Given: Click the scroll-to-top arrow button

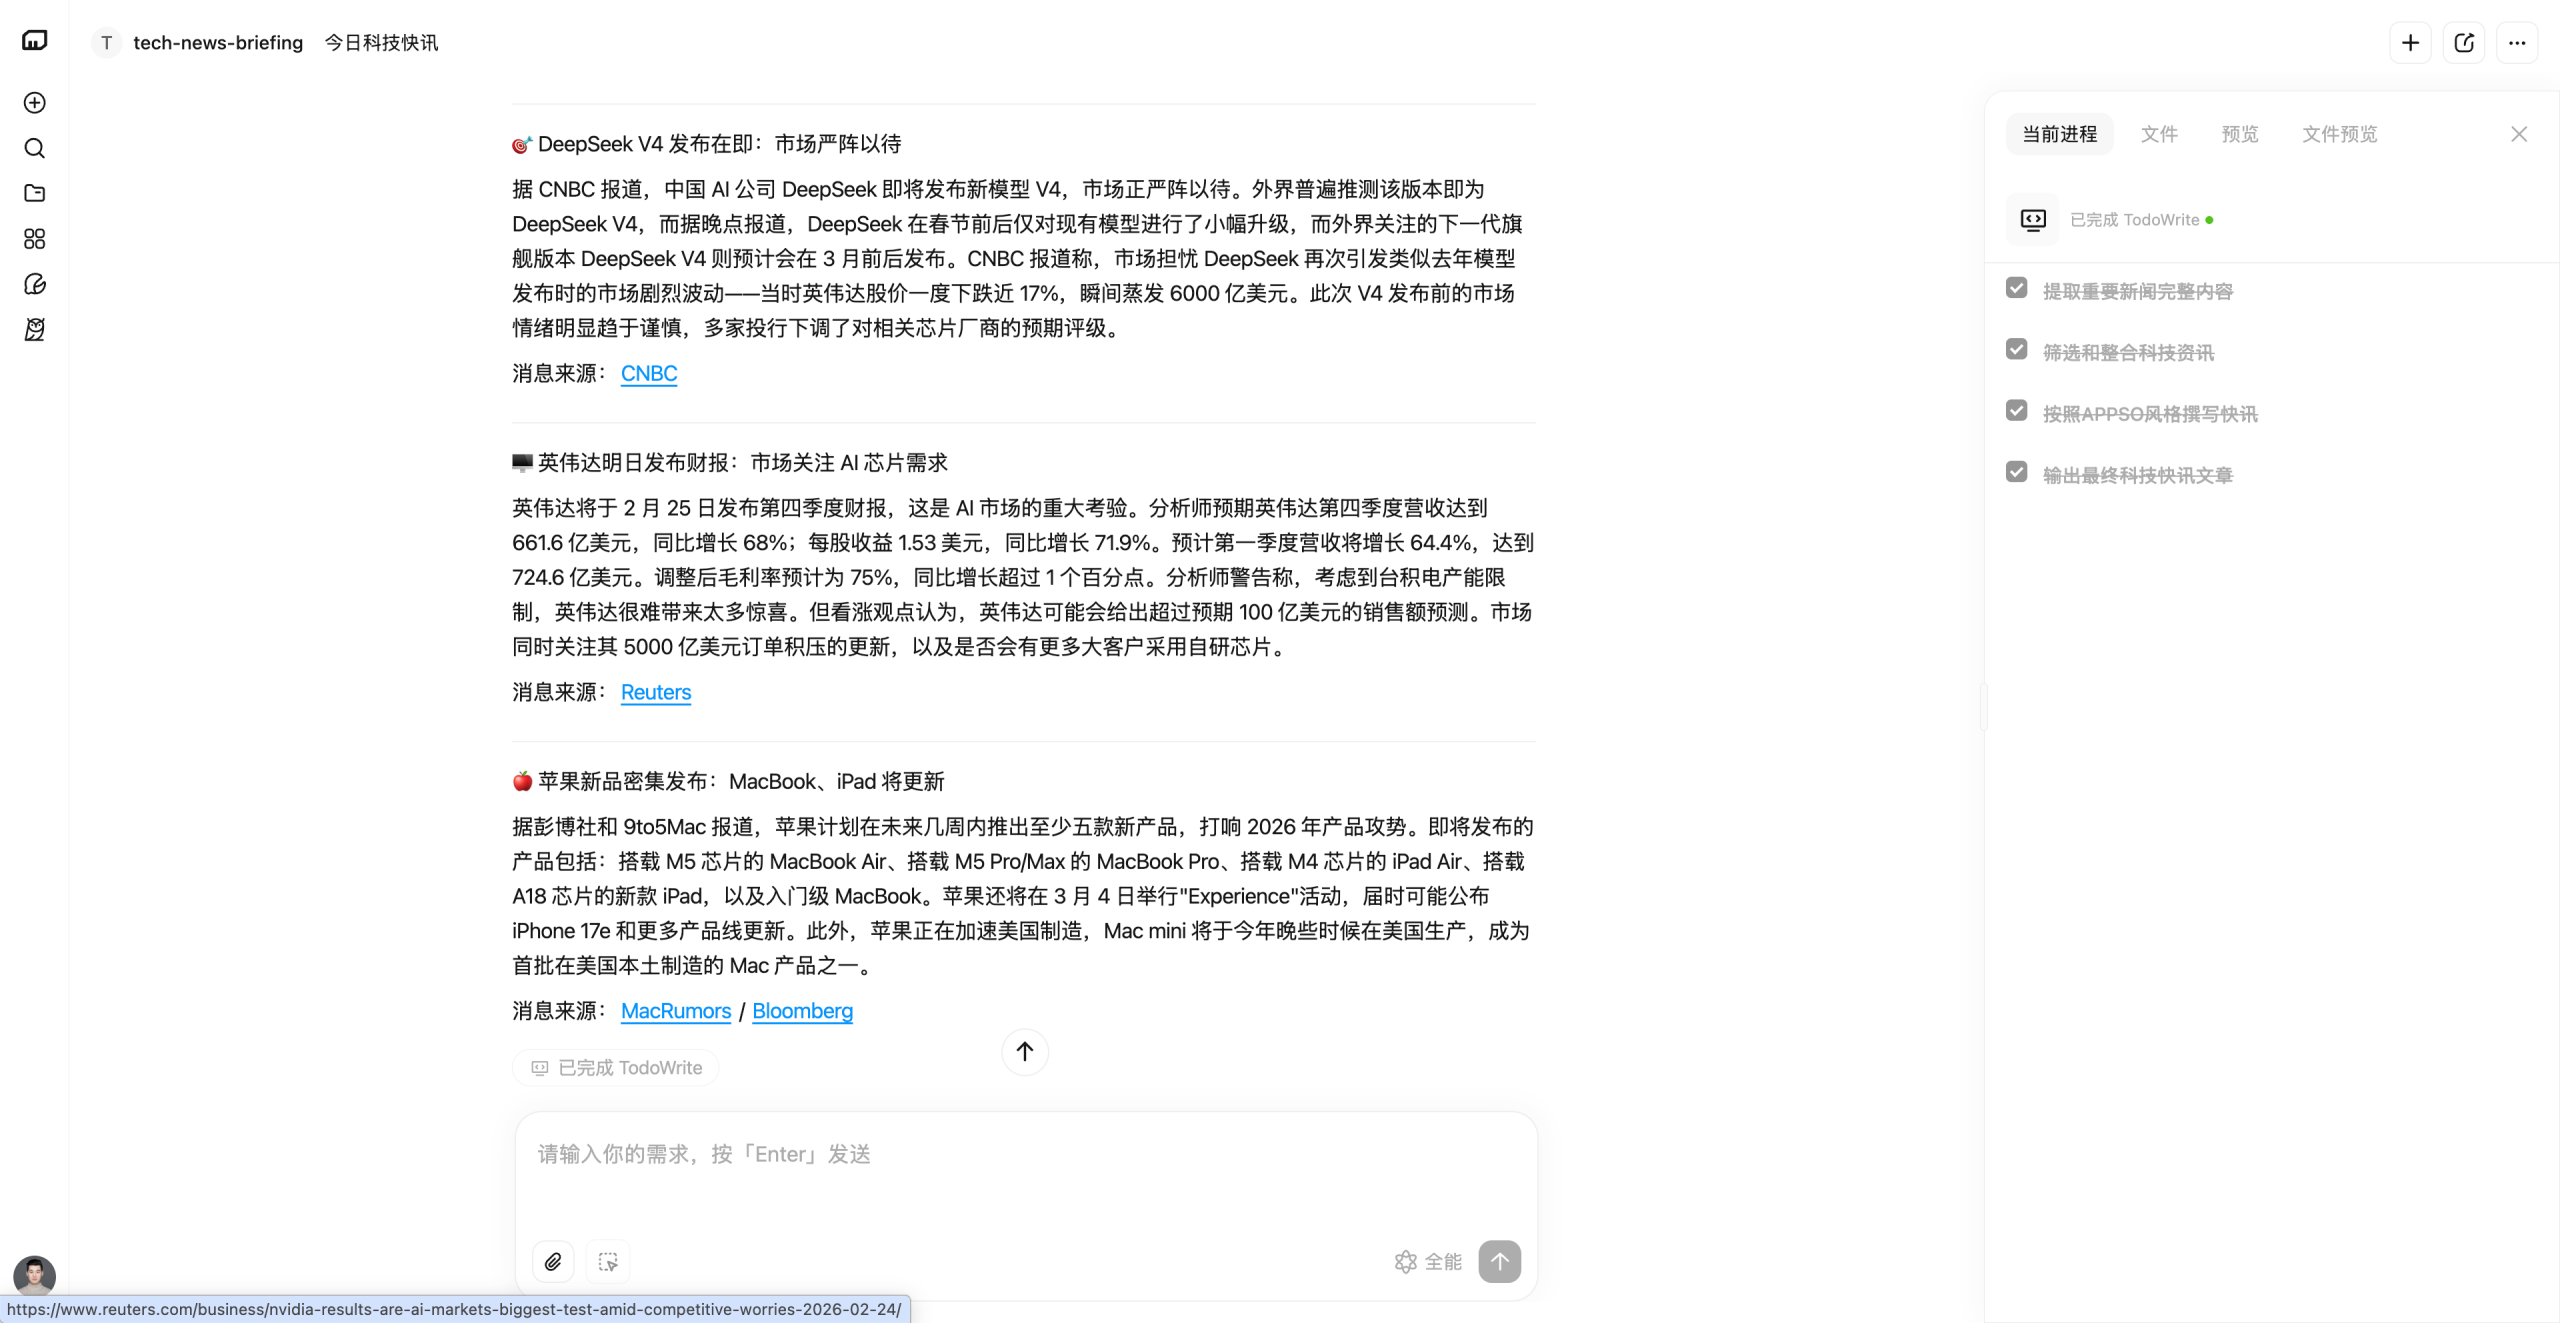Looking at the screenshot, I should tap(1024, 1051).
